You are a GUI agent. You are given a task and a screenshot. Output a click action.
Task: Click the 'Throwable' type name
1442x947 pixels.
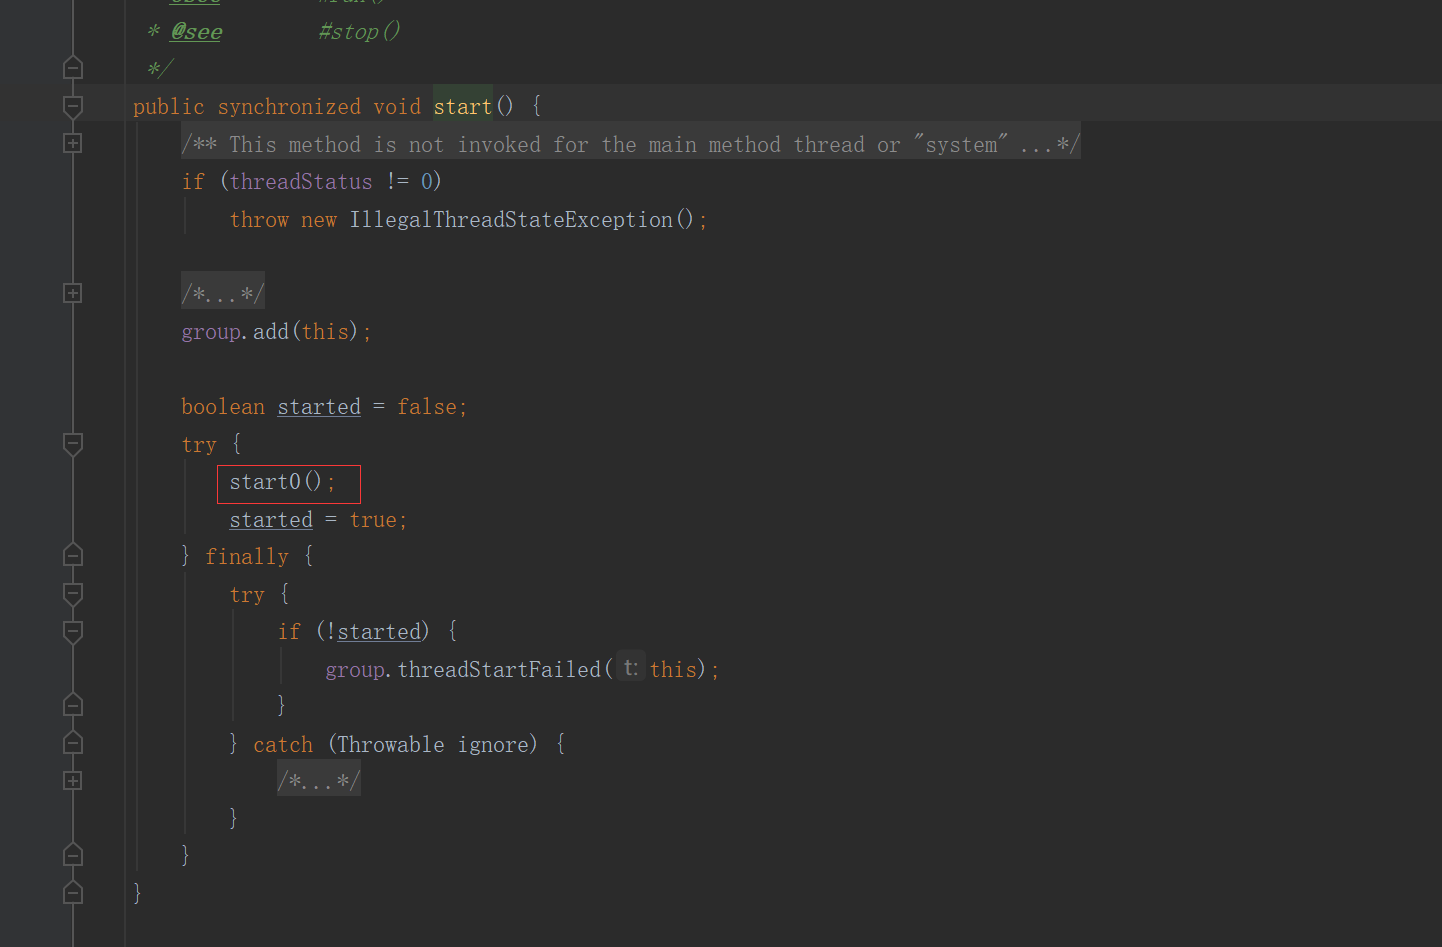391,744
